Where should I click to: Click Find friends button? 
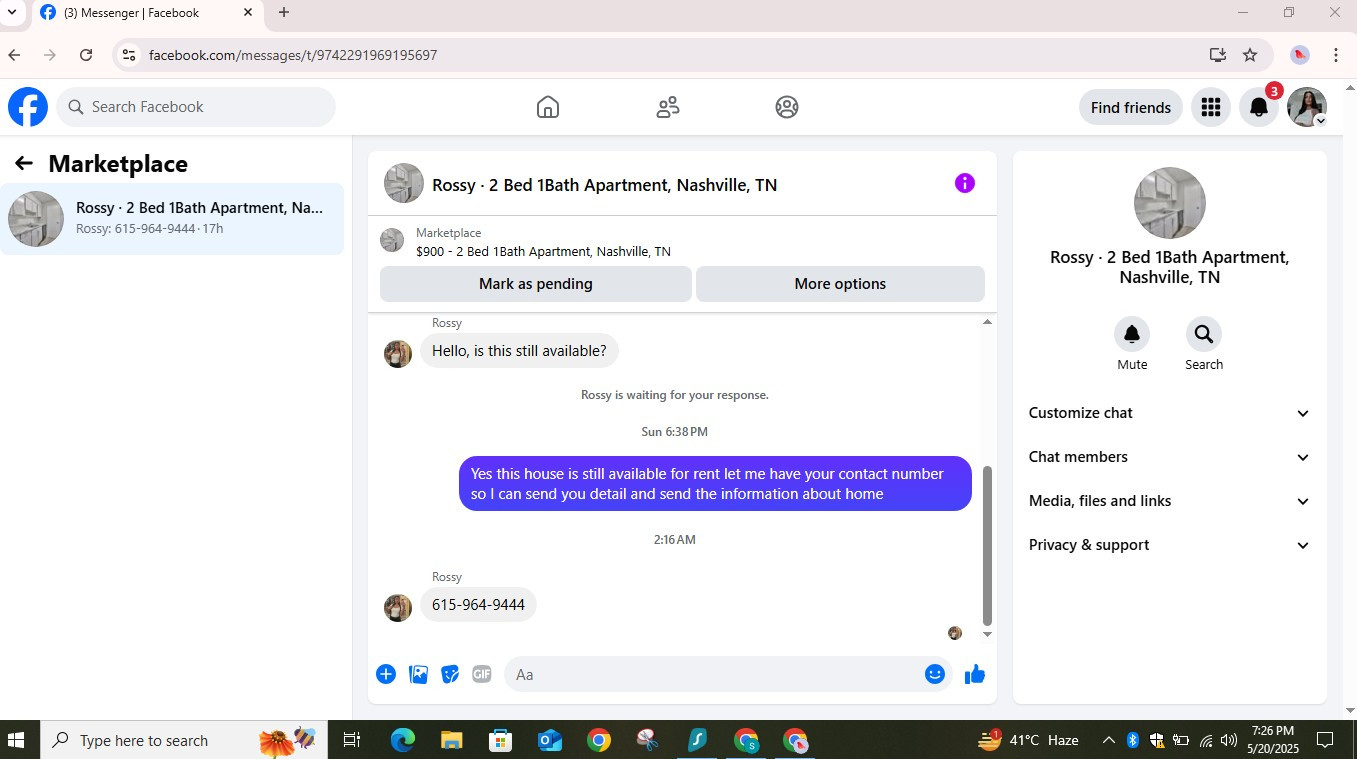point(1131,107)
